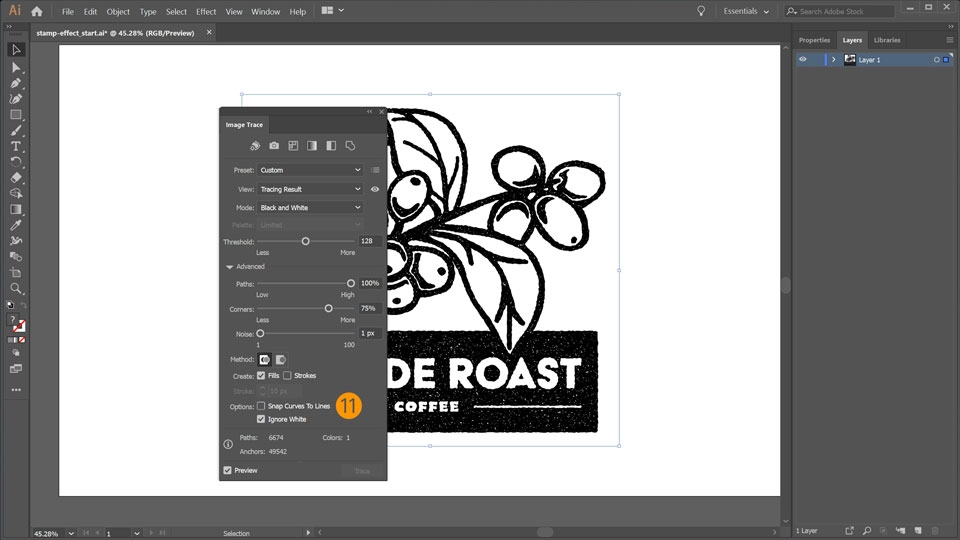Toggle the tracing view eye icon
Image resolution: width=960 pixels, height=540 pixels.
click(x=375, y=189)
